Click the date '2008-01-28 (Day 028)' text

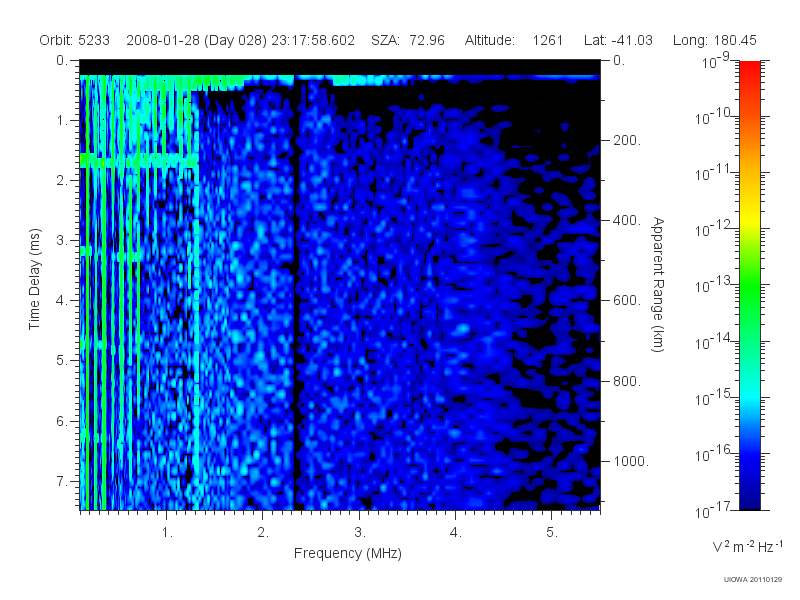point(196,40)
